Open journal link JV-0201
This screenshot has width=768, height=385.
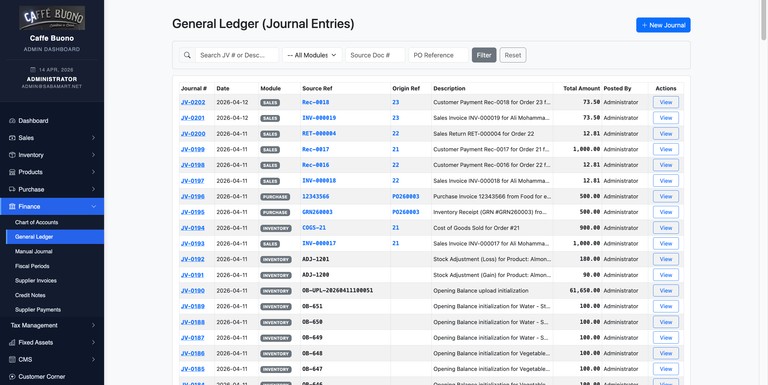pyautogui.click(x=192, y=118)
